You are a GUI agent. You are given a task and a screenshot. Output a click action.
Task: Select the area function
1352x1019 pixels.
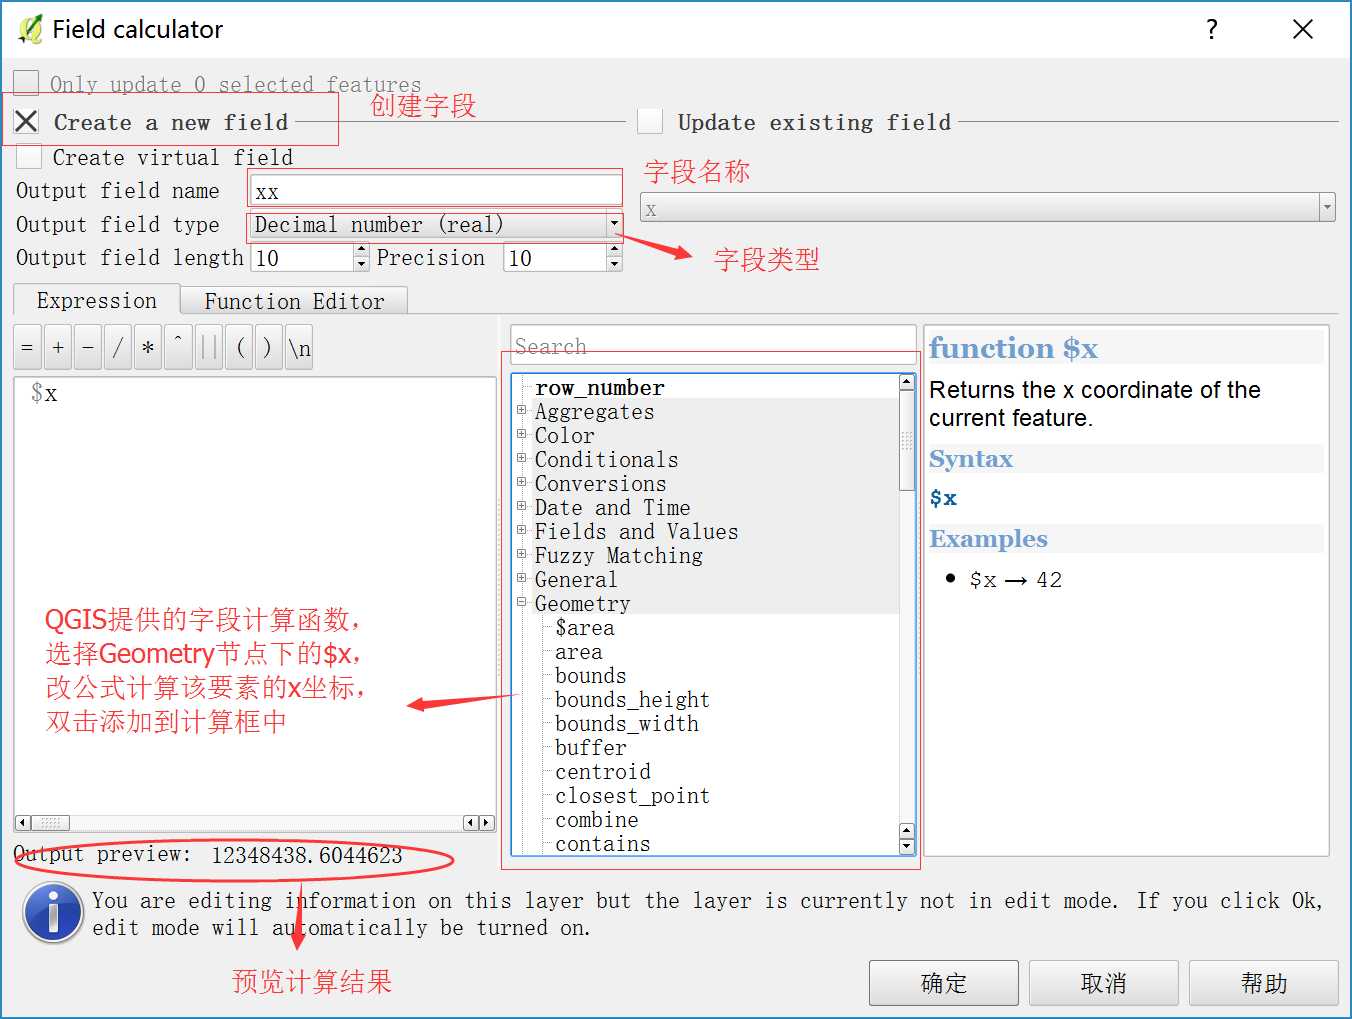[579, 652]
